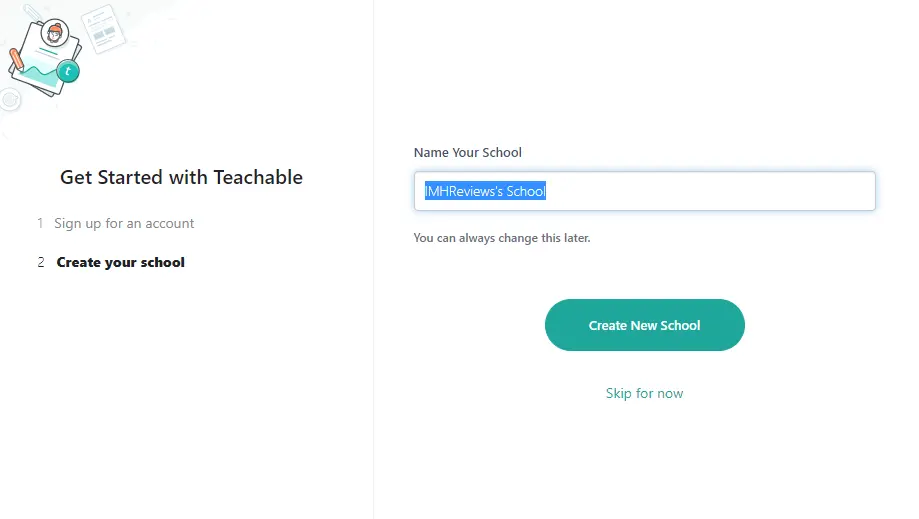Click the warning triangle on faded document
This screenshot has height=519, width=919.
point(91,20)
